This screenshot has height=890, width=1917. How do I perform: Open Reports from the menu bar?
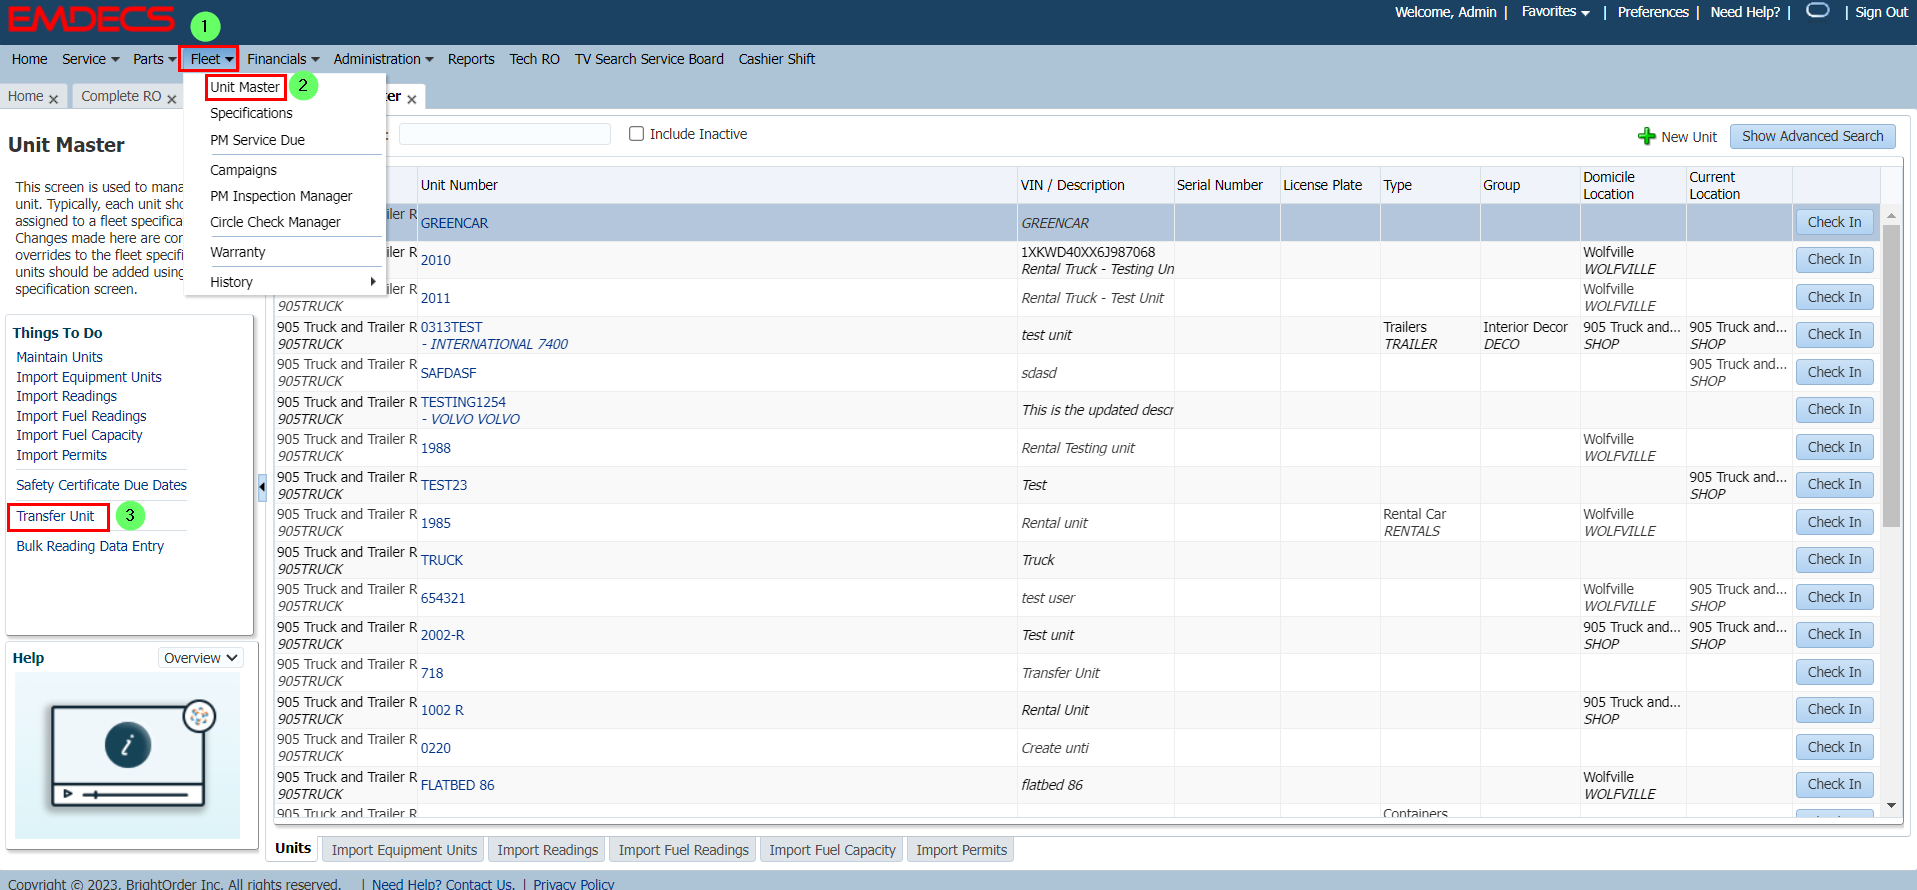click(471, 59)
